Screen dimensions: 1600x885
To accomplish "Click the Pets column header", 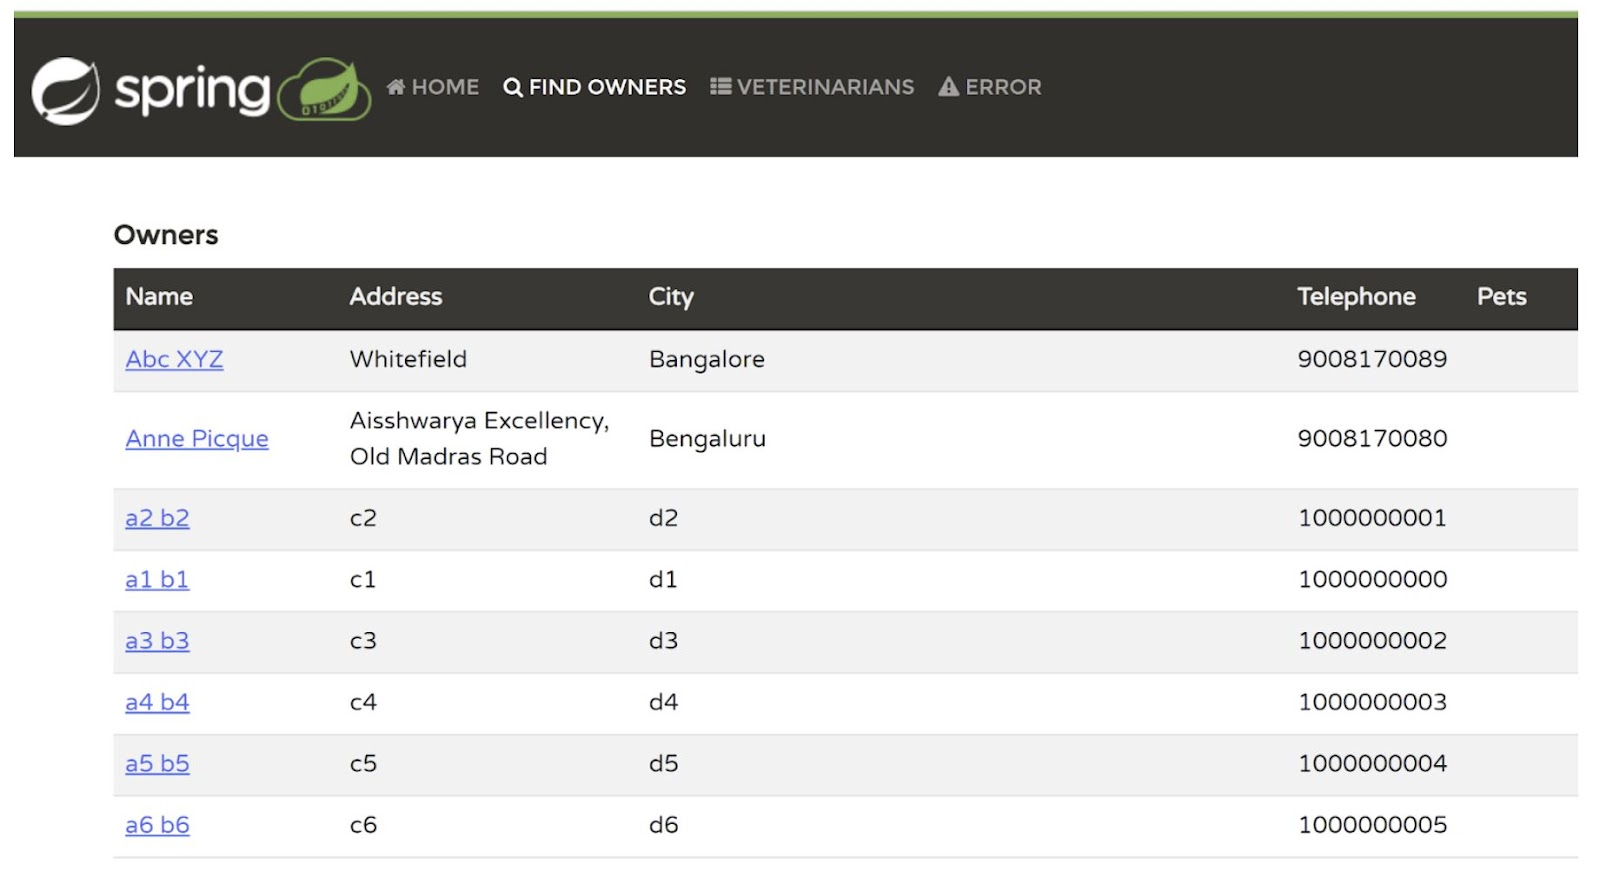I will tap(1501, 297).
